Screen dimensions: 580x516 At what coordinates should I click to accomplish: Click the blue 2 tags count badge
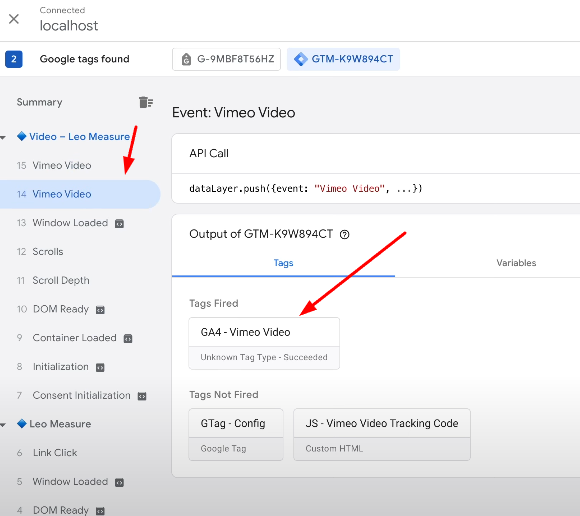[x=14, y=59]
